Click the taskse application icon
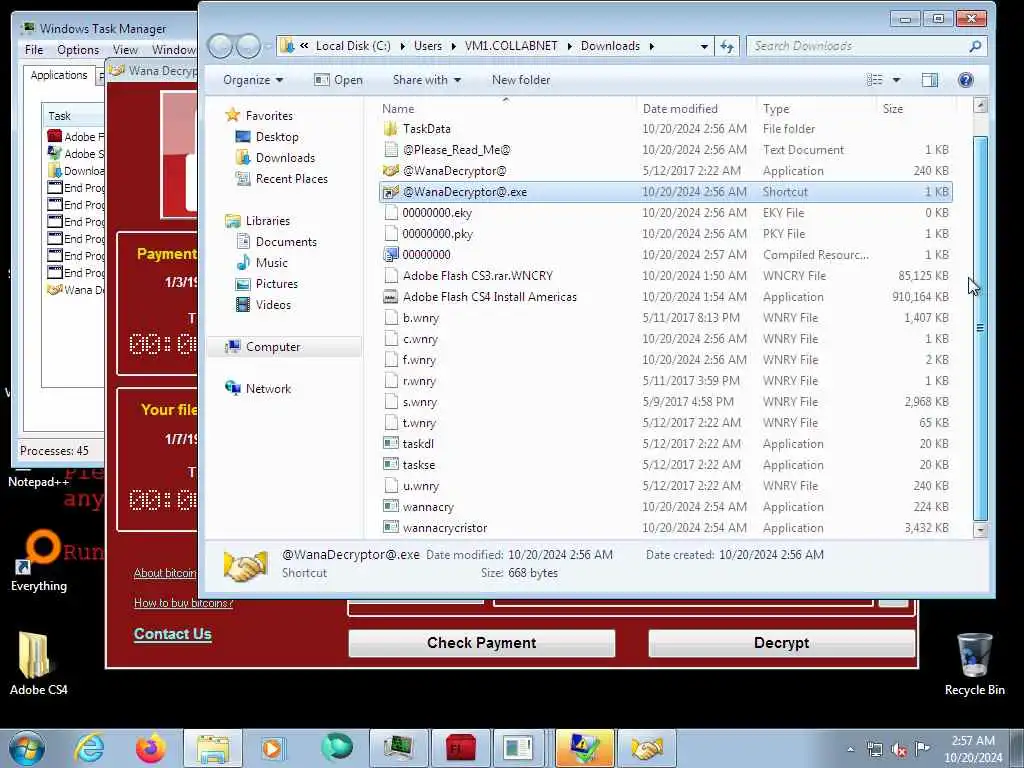This screenshot has height=768, width=1024. (x=391, y=464)
